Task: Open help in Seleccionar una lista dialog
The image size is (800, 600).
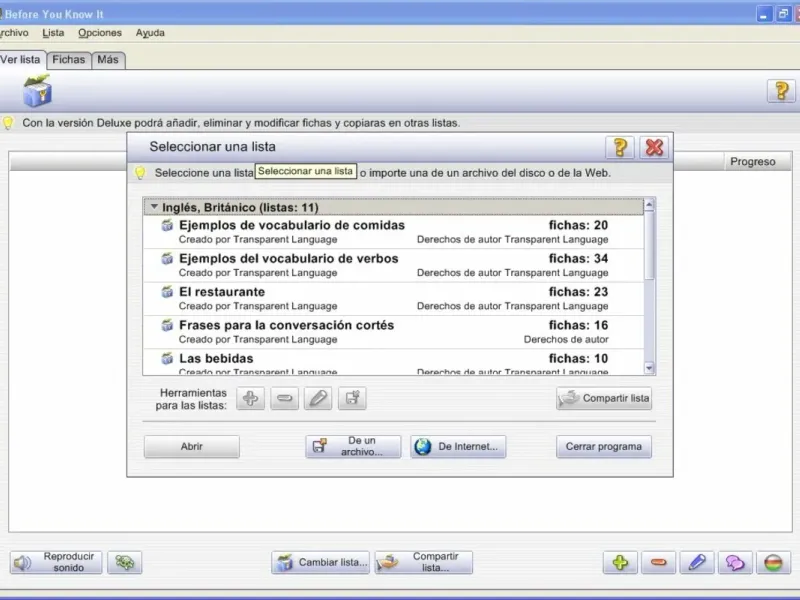Action: pyautogui.click(x=620, y=147)
